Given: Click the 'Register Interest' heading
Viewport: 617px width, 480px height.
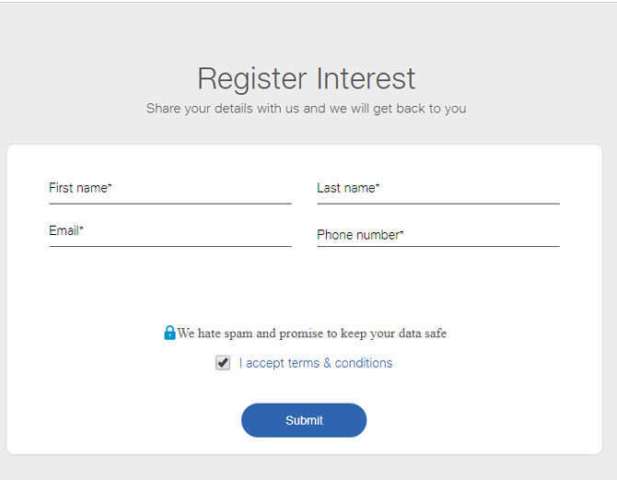Looking at the screenshot, I should pos(306,79).
